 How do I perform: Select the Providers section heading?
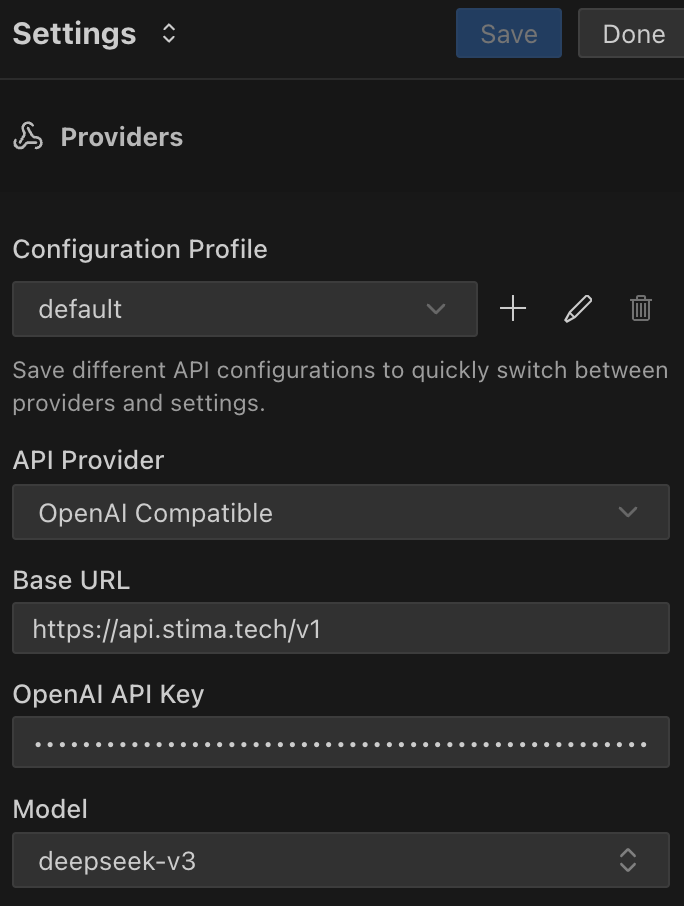(122, 137)
